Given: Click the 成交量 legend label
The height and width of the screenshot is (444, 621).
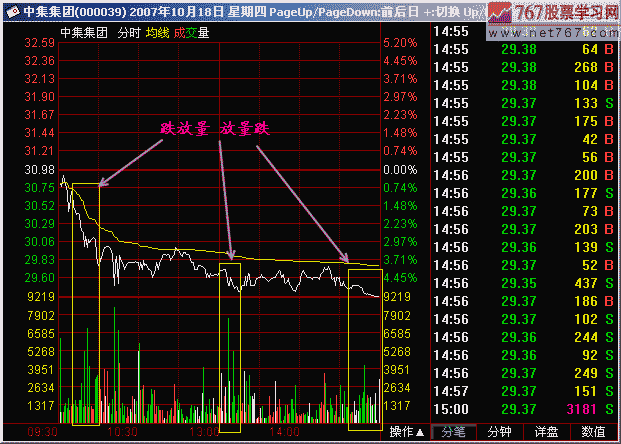Looking at the screenshot, I should coord(192,33).
